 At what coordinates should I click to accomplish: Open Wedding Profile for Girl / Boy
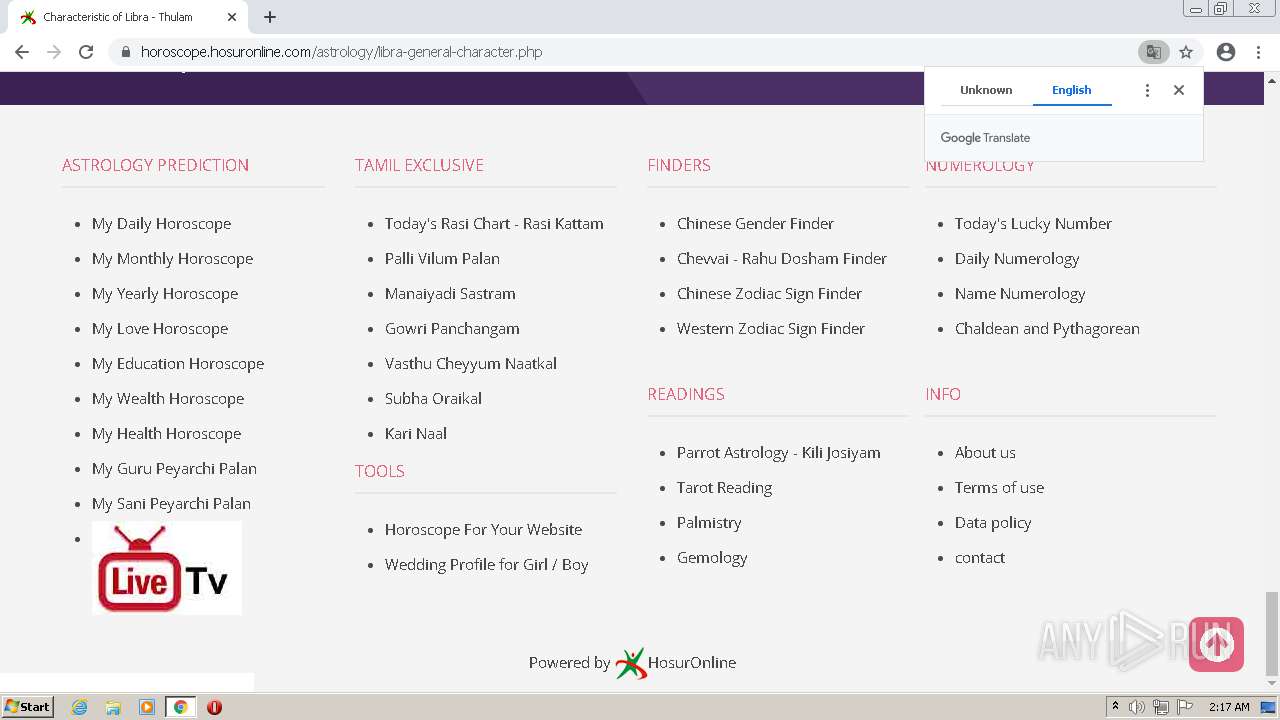coord(486,565)
